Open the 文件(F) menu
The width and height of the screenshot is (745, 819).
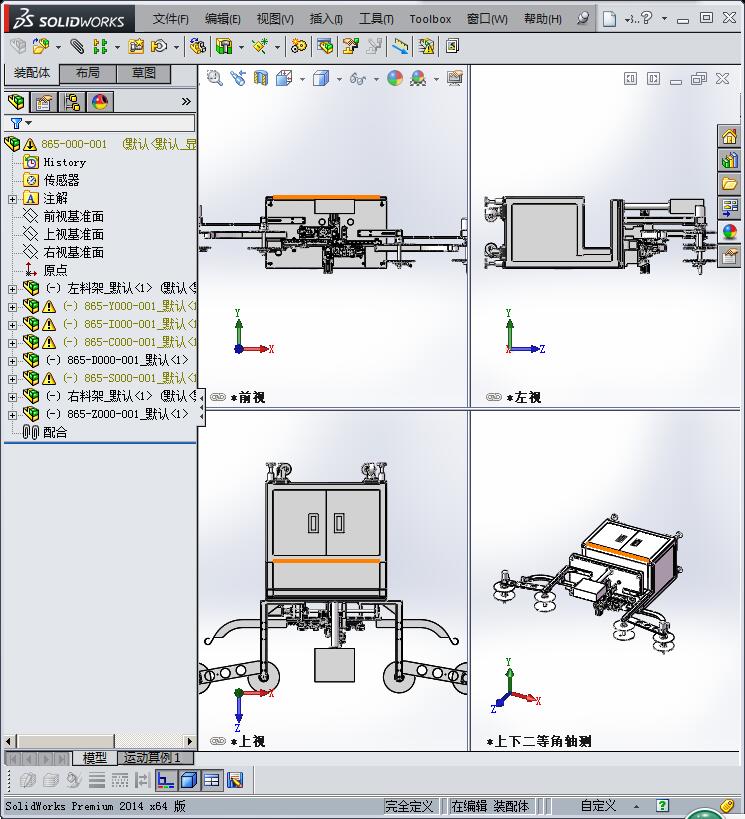click(170, 19)
